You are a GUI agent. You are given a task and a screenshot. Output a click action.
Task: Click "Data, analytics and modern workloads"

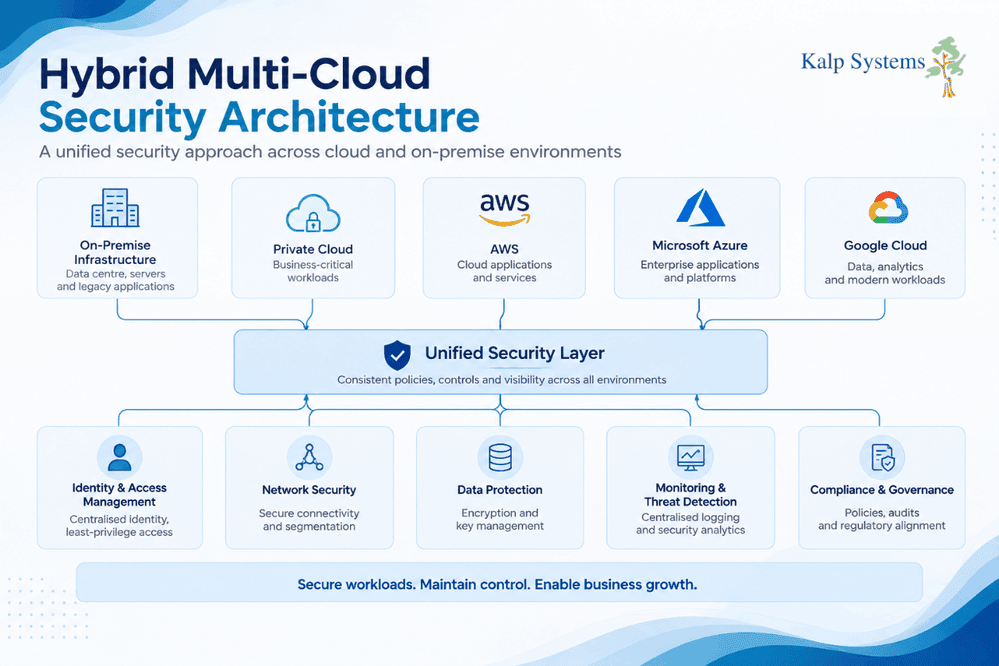(885, 273)
